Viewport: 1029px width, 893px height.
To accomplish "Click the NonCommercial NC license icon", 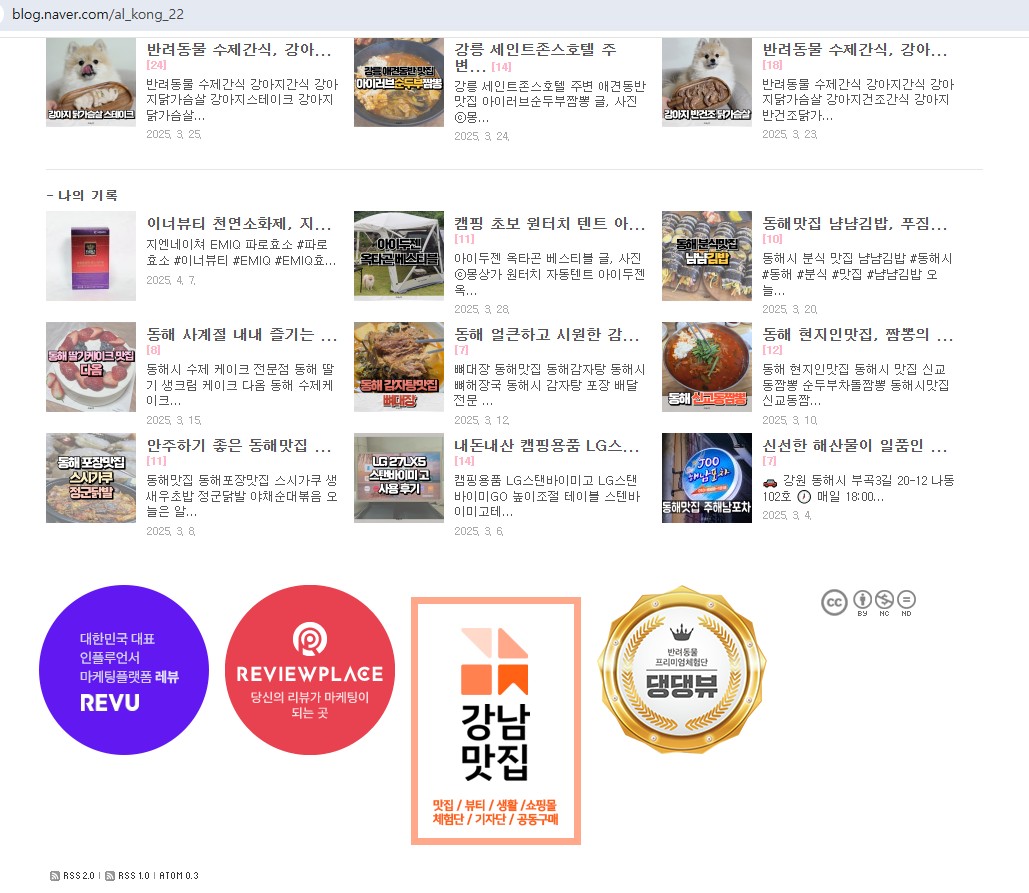I will [884, 602].
